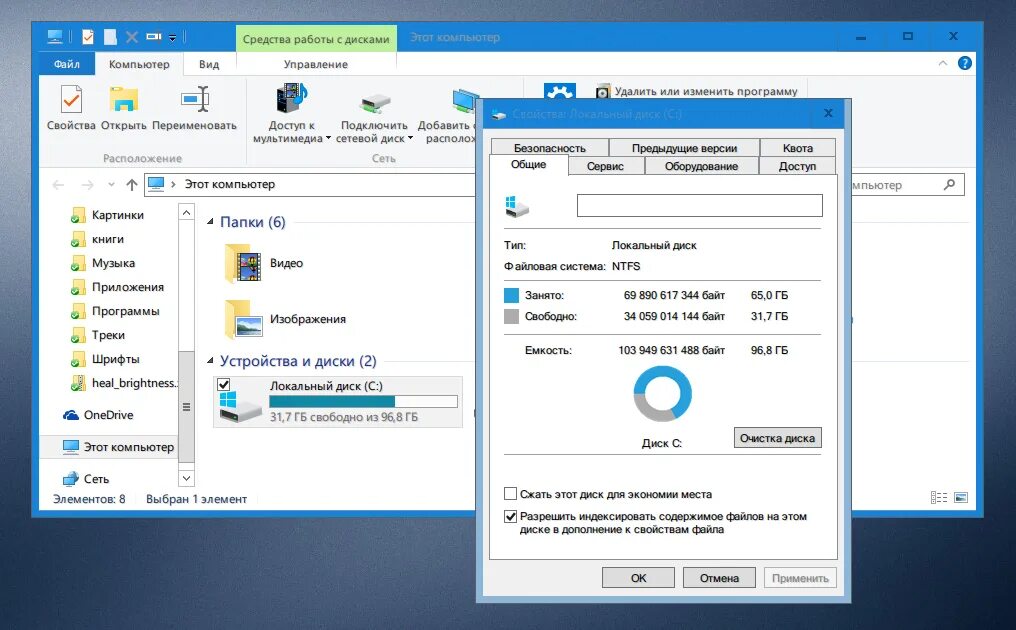Click the Средства работы с дисками contextual tab
Image resolution: width=1016 pixels, height=630 pixels.
pos(316,39)
